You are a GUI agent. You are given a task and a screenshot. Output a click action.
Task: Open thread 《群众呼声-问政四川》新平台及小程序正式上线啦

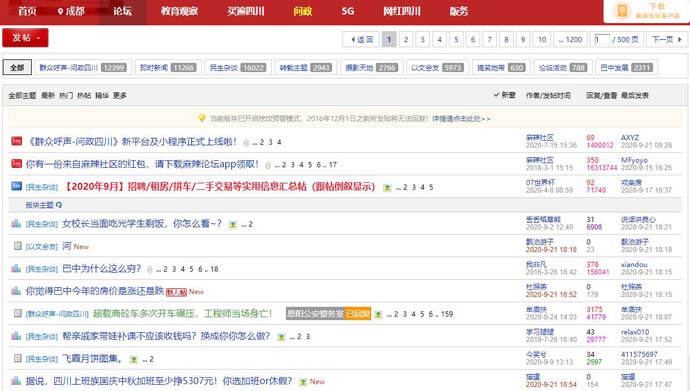132,142
